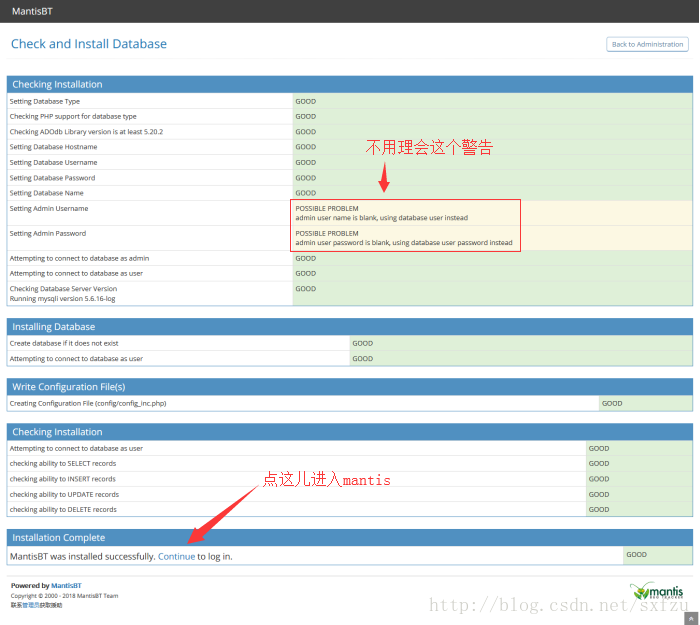
Task: Click Create database if it does not exist
Action: (x=64, y=343)
